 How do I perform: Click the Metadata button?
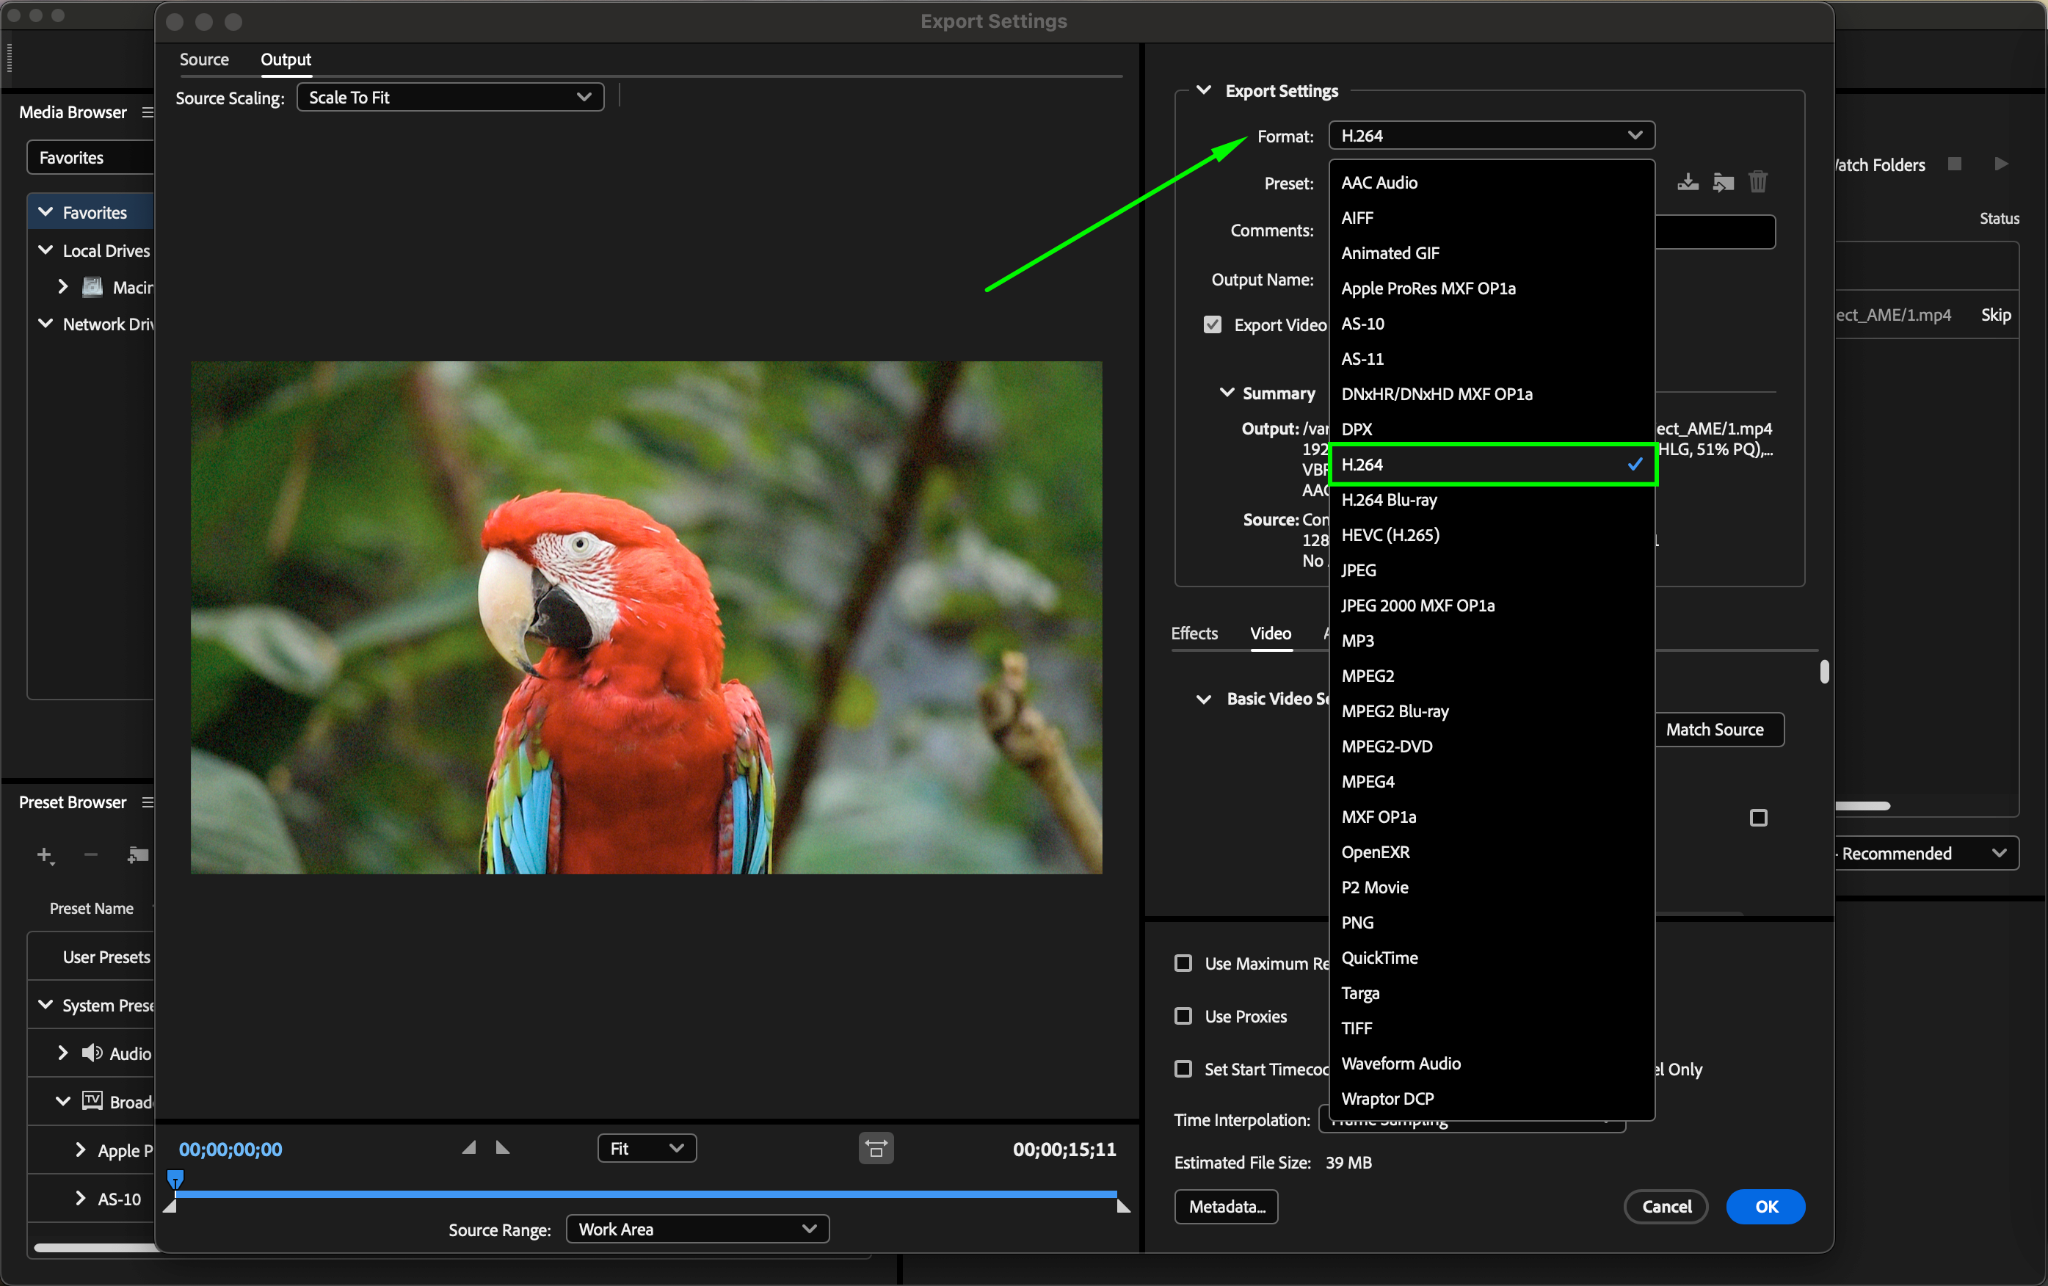[x=1226, y=1207]
